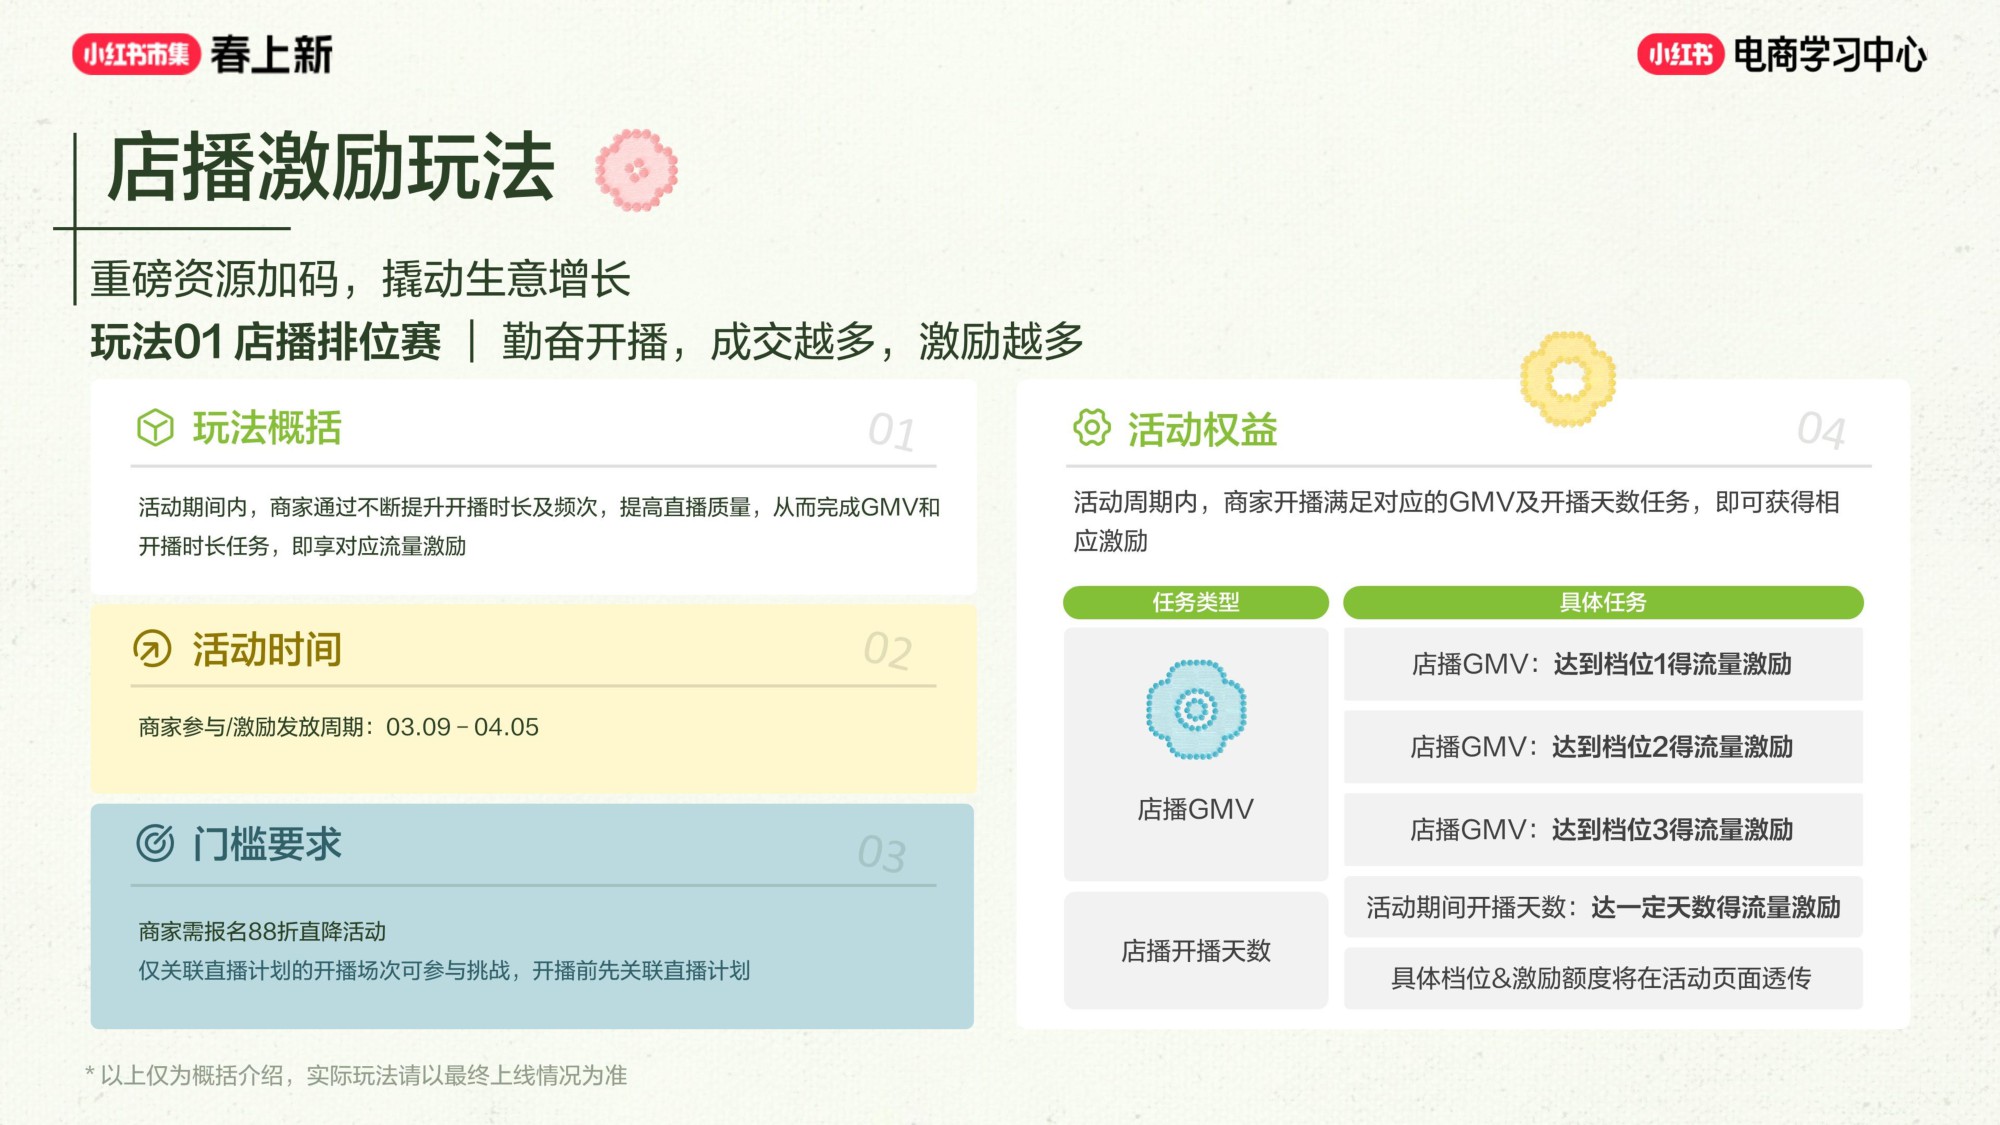Click the 店播激励玩法 main title
Viewport: 2000px width, 1125px height.
(x=331, y=168)
